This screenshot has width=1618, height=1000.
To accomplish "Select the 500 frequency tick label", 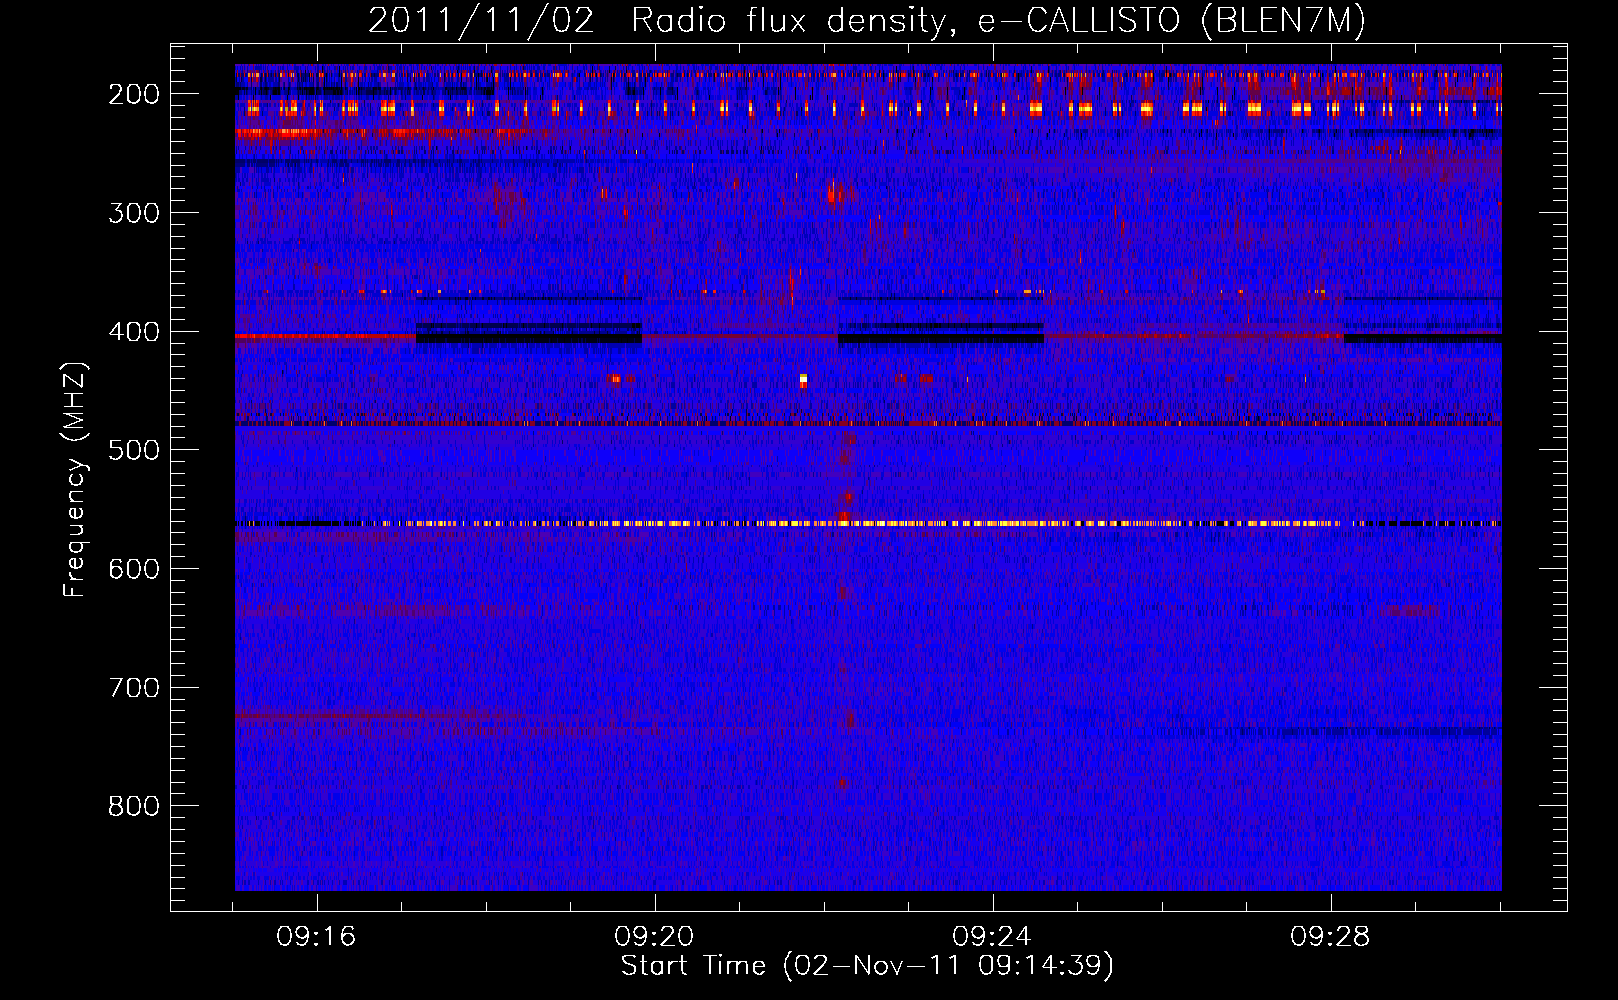I will [134, 450].
